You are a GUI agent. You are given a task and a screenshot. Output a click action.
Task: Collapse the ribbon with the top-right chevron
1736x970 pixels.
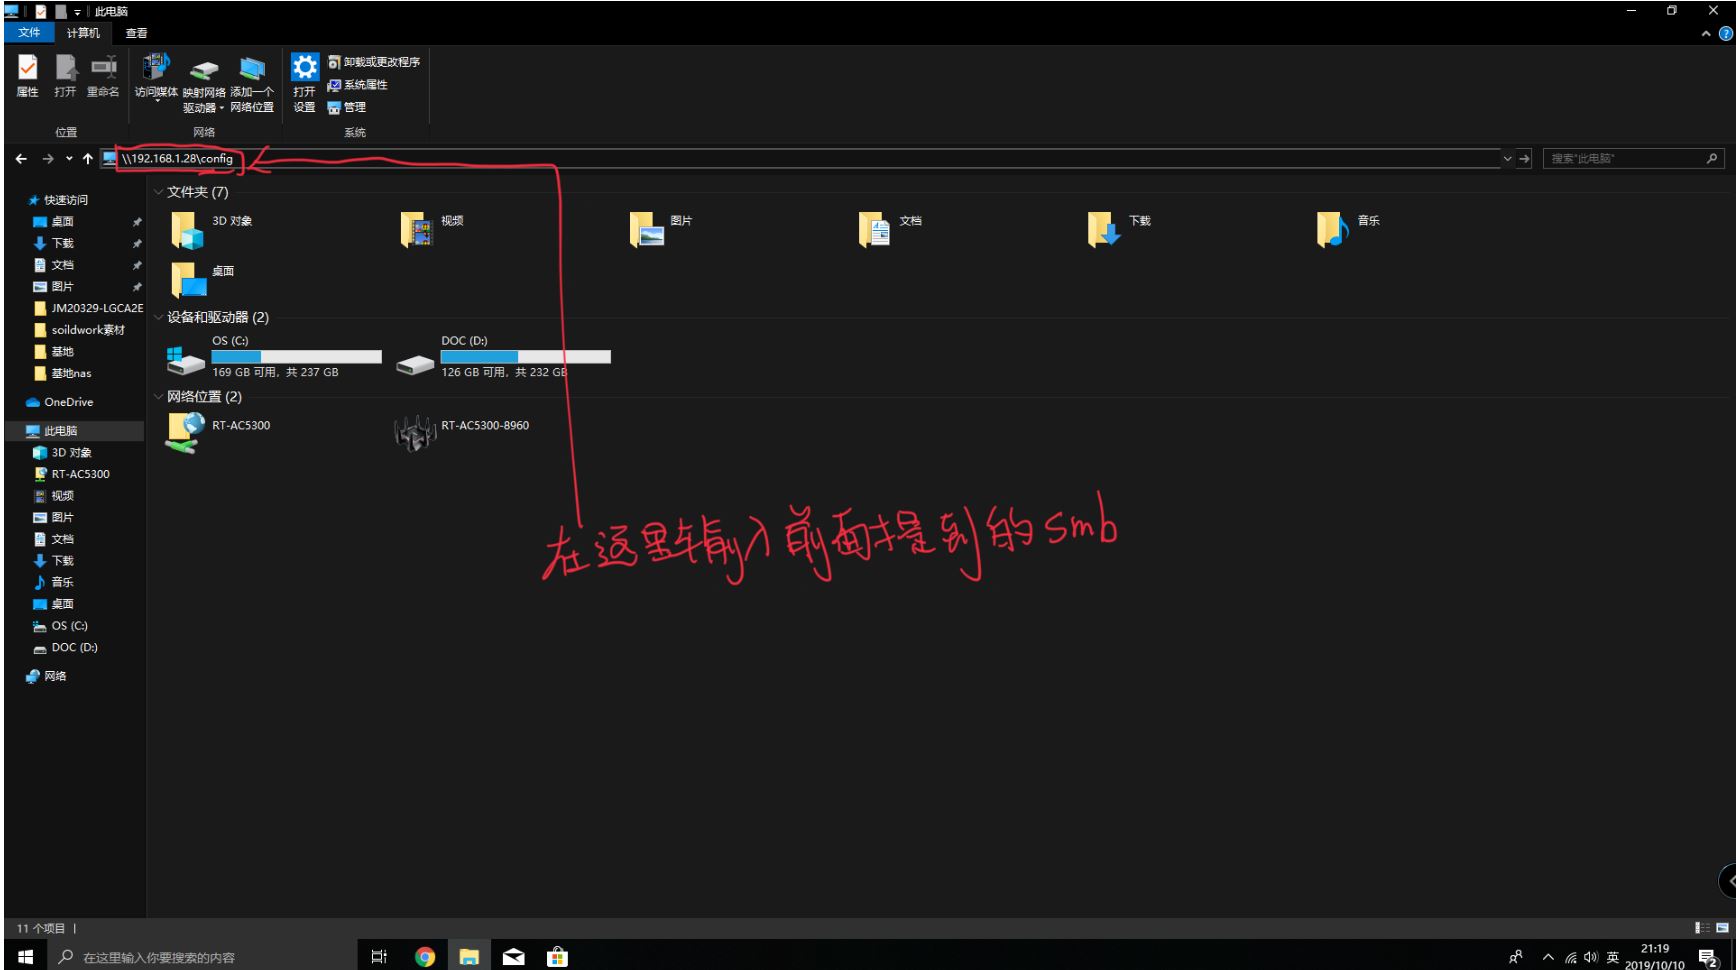point(1706,34)
